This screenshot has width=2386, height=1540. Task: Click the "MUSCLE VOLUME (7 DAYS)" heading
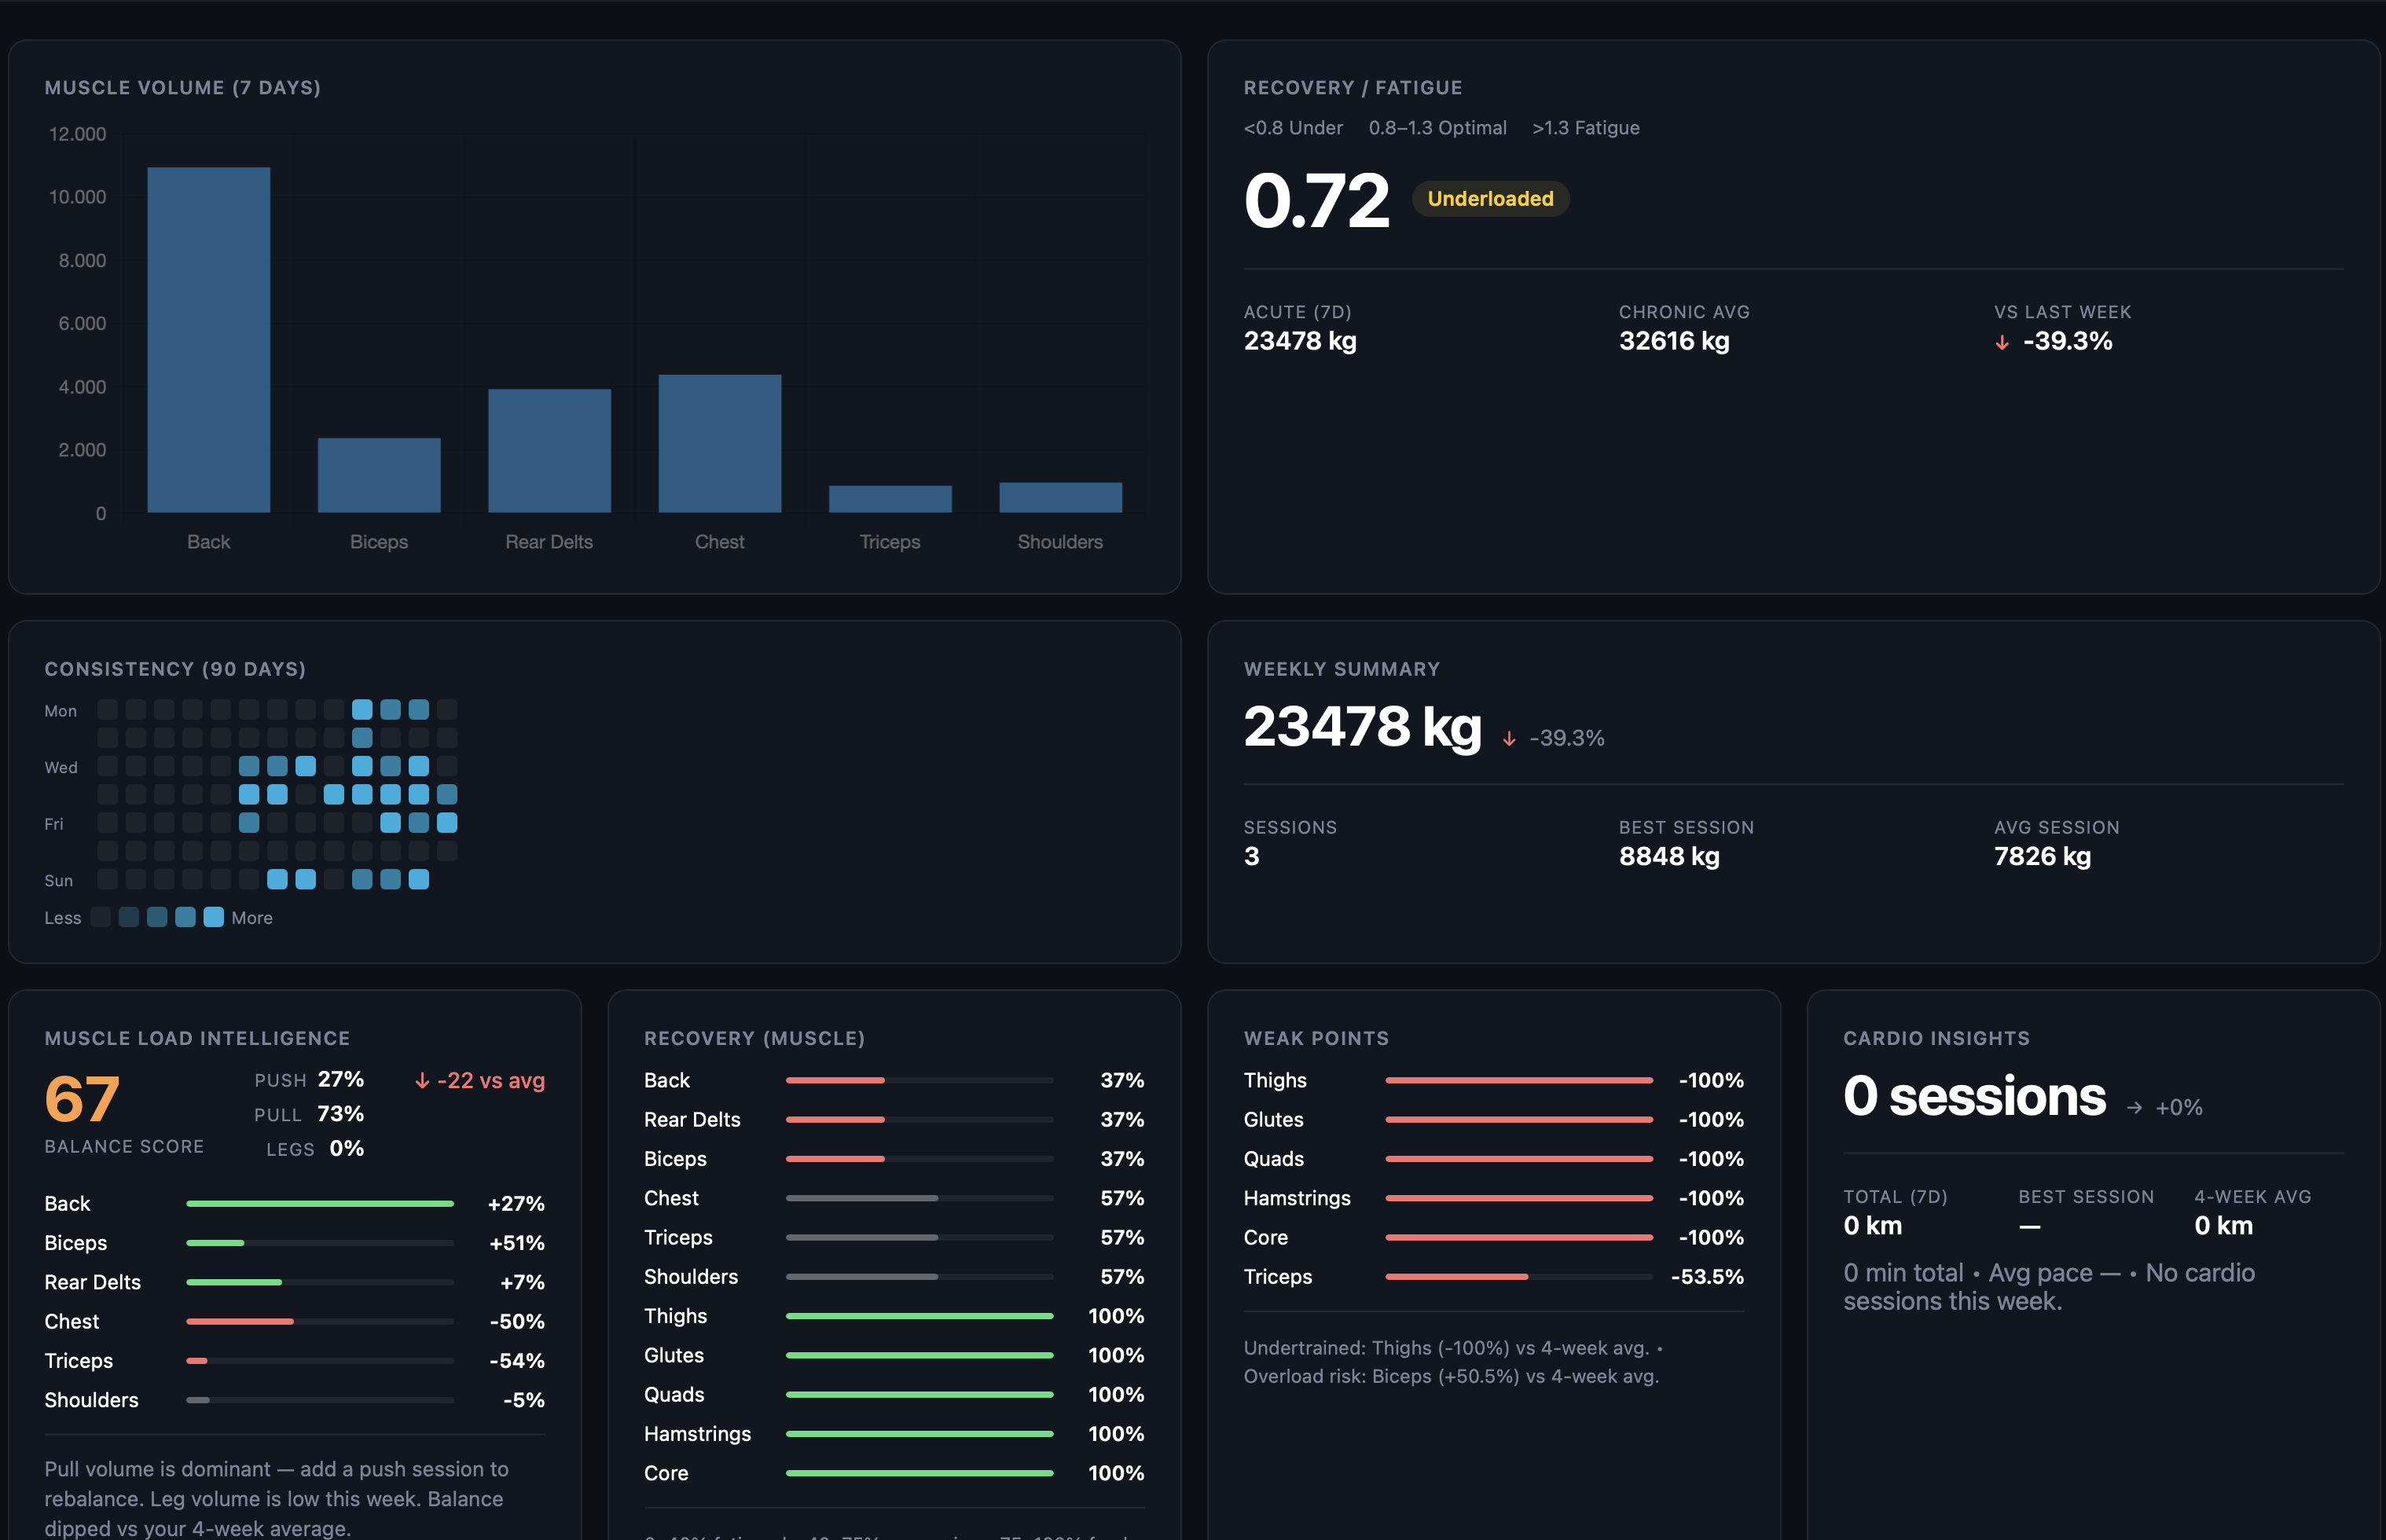183,88
